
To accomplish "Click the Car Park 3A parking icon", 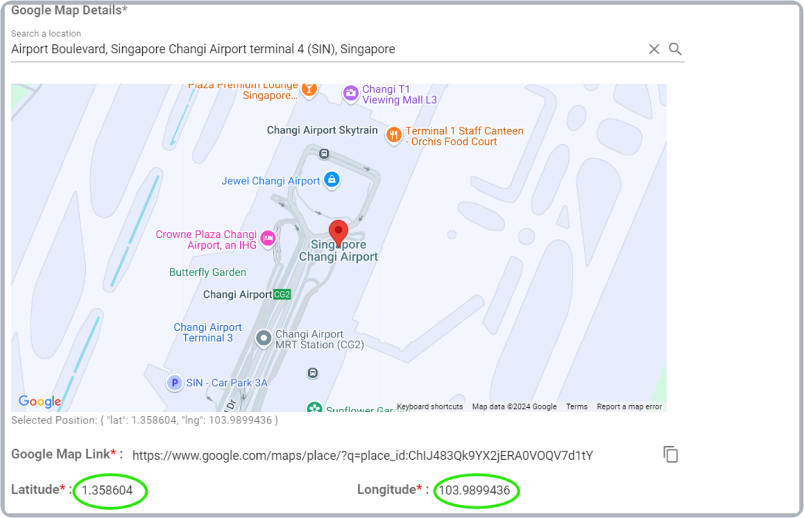I will tap(174, 383).
